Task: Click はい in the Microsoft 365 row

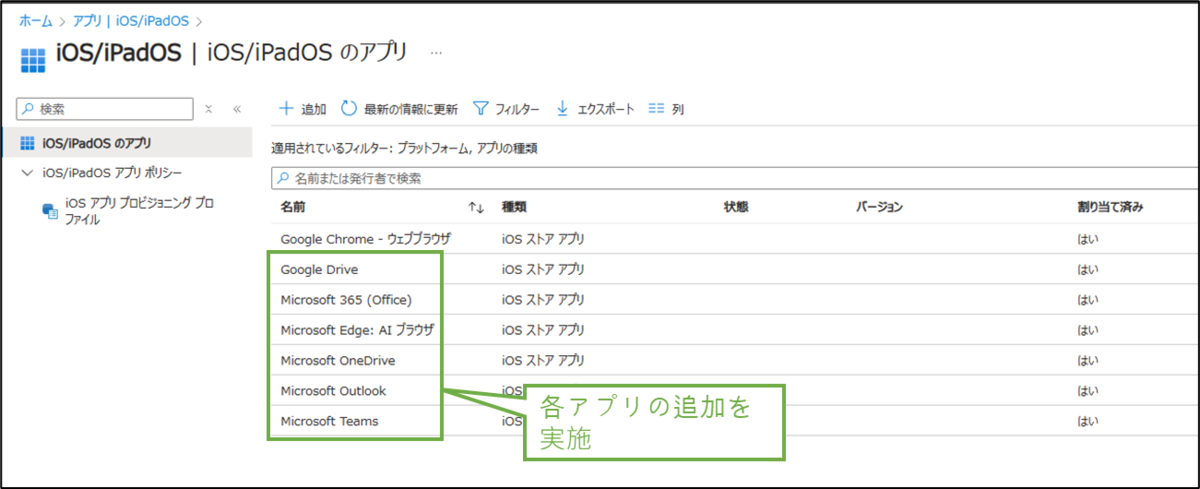Action: (x=1087, y=300)
